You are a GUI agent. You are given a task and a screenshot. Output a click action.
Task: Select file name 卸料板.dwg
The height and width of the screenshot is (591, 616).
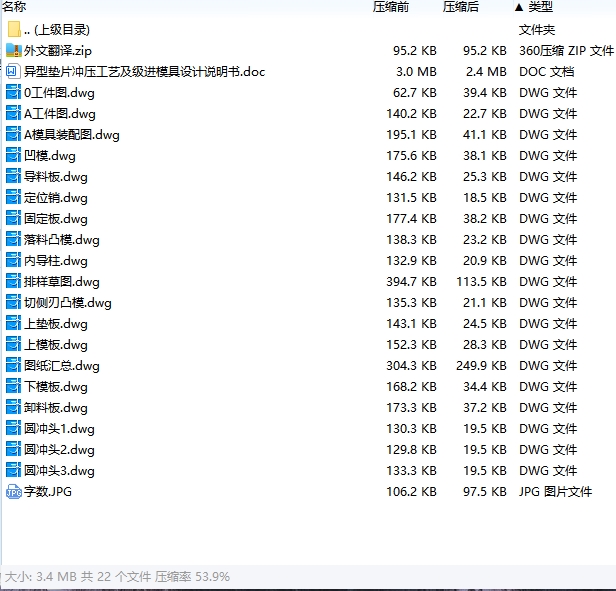tap(56, 408)
